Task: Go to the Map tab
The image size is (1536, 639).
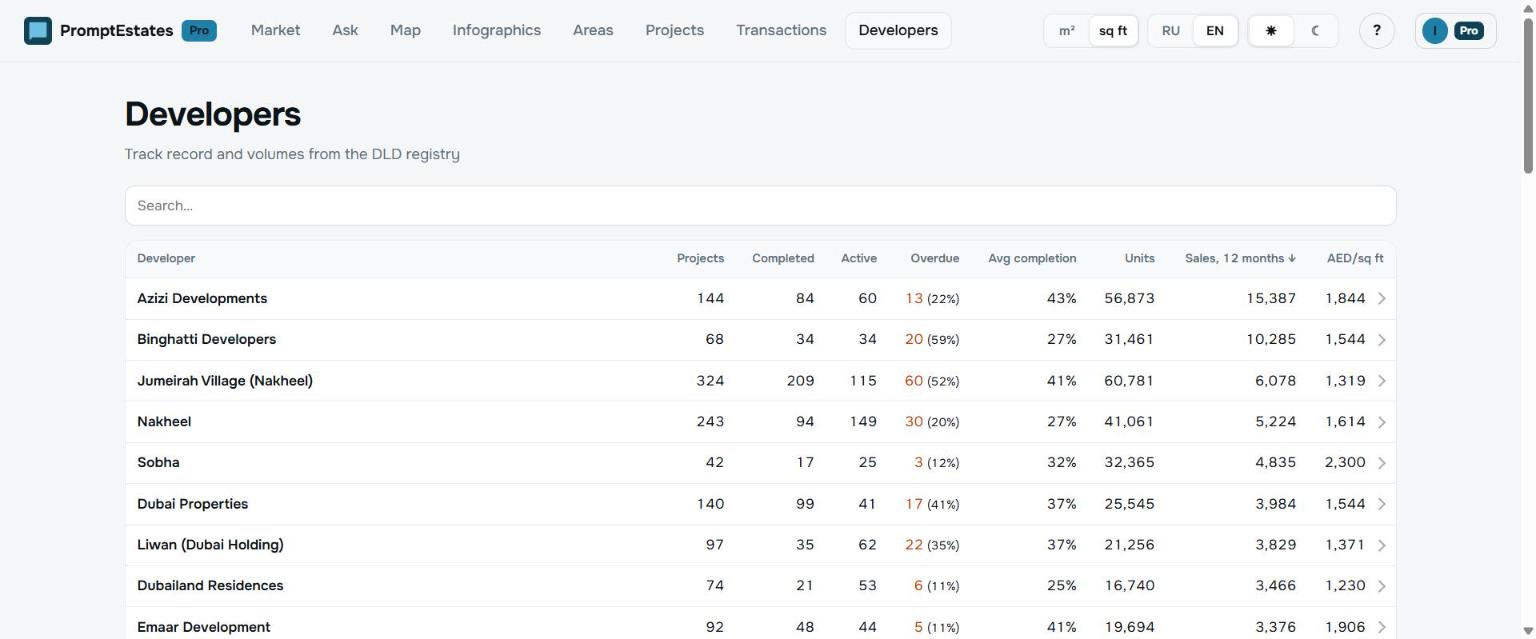Action: tap(405, 30)
